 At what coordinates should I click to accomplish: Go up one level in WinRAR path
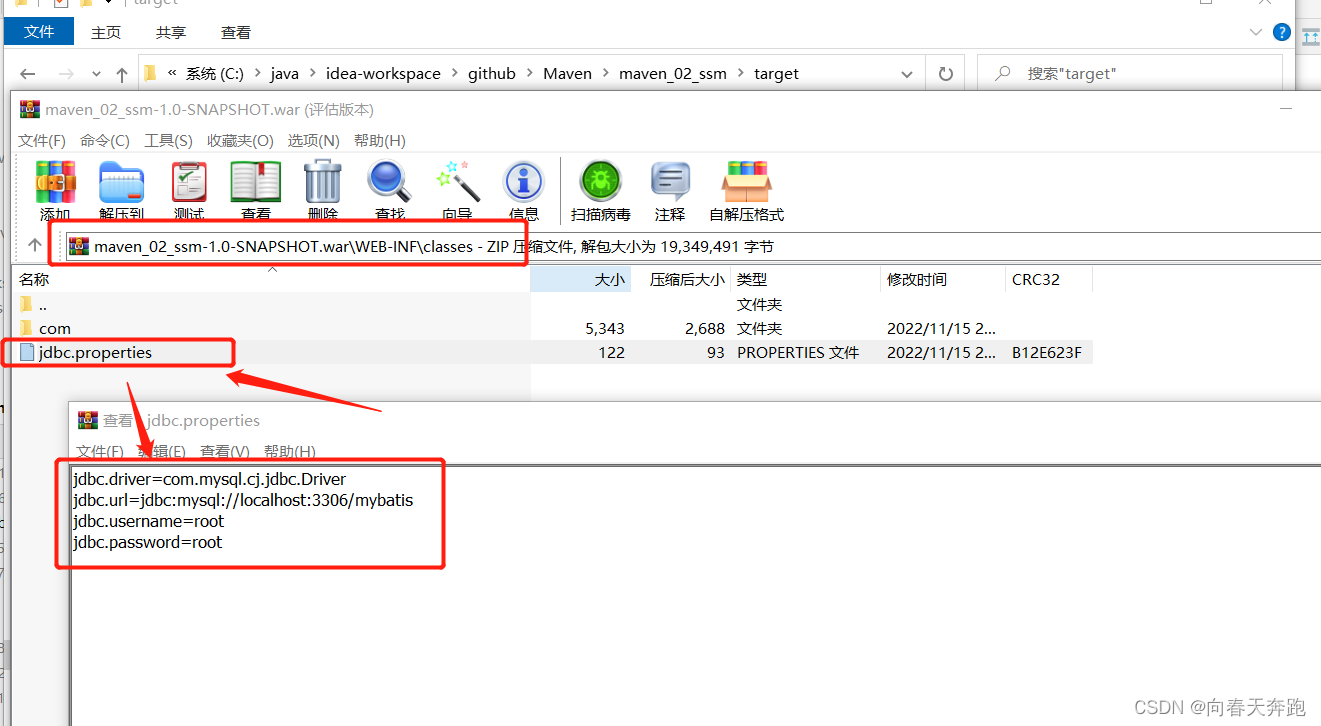click(x=34, y=246)
